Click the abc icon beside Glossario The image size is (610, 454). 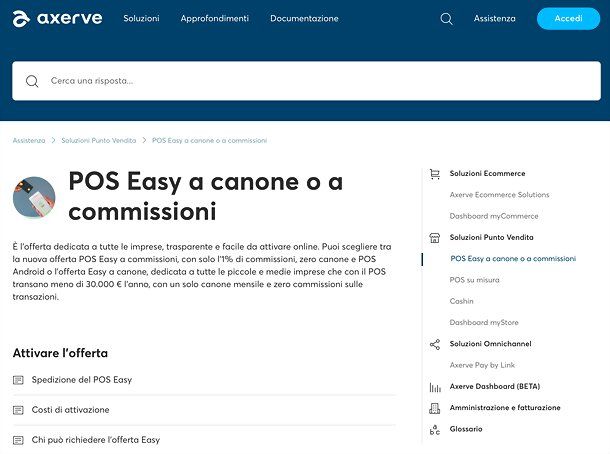click(x=435, y=430)
